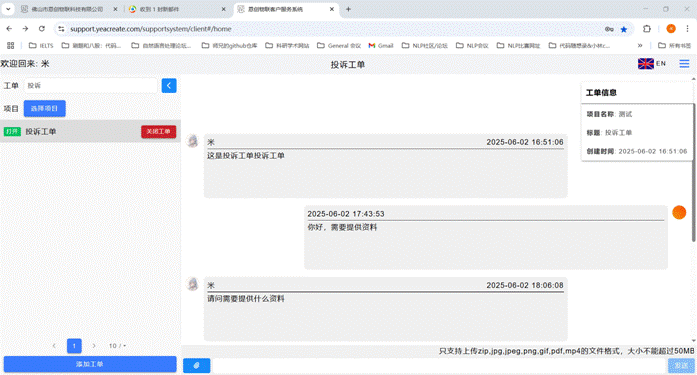Viewport: 697px width, 375px height.
Task: Open the Chrome three-dot menu
Action: 687,29
